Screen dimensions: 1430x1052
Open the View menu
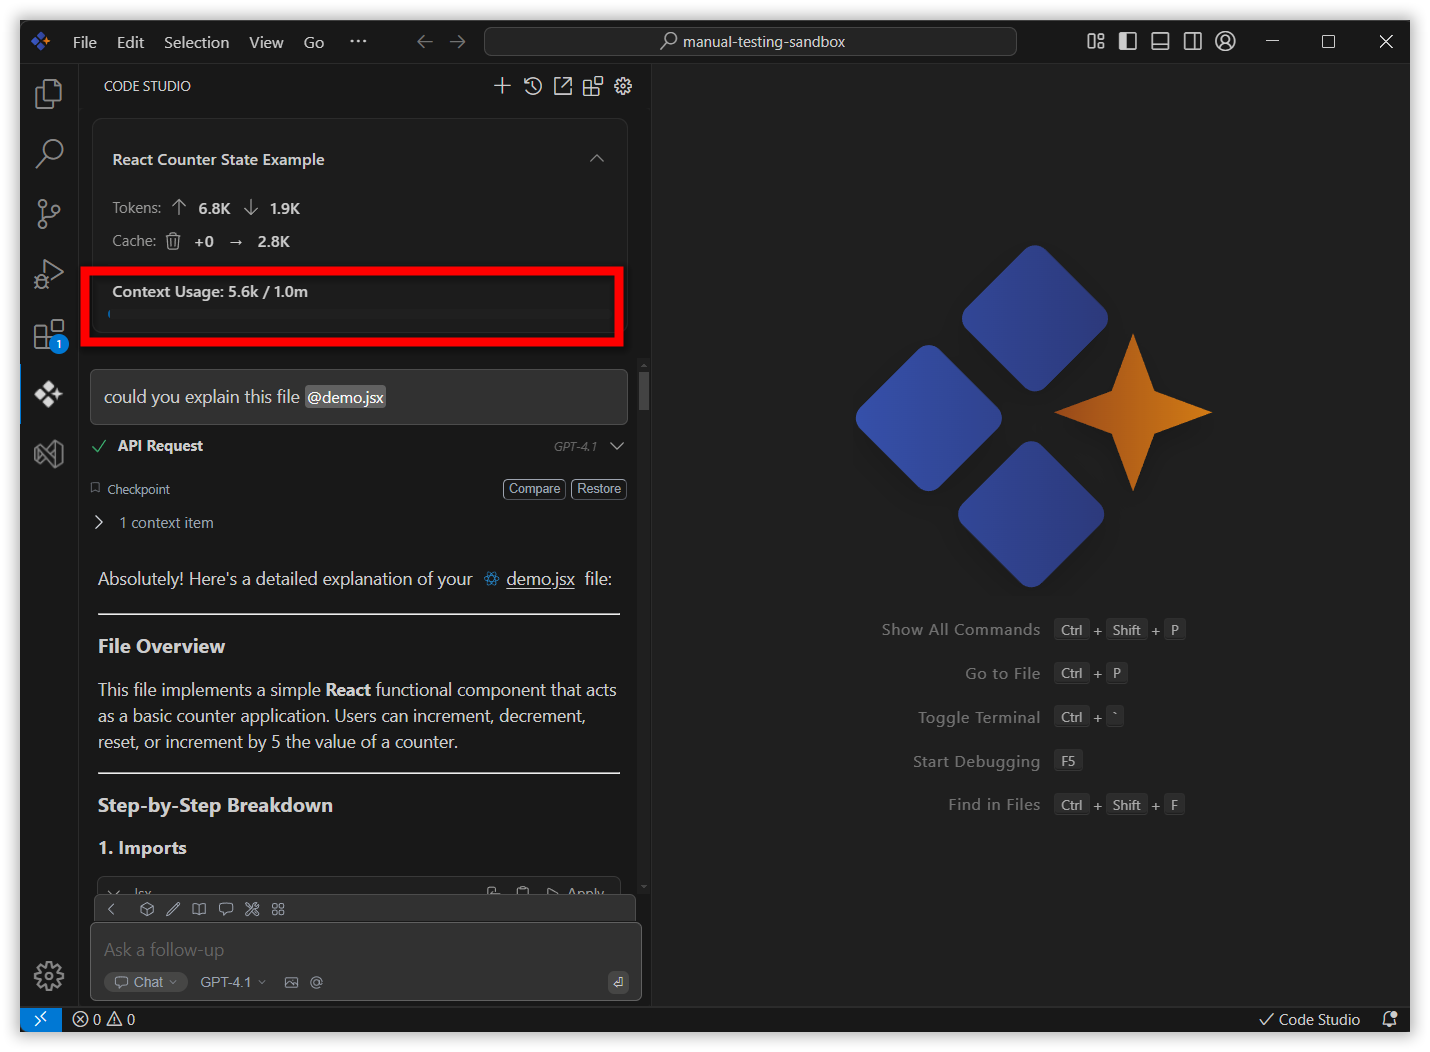coord(266,42)
